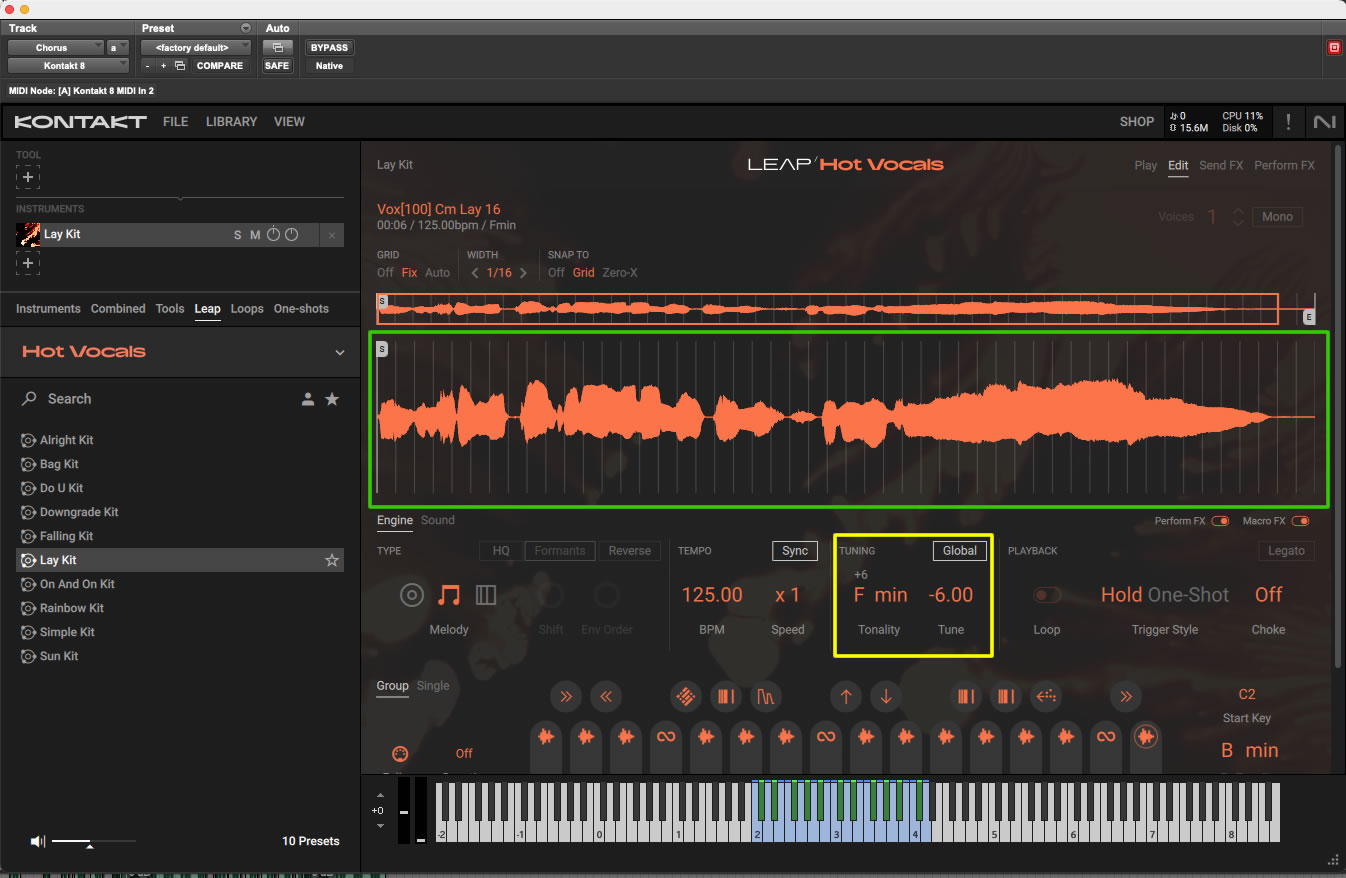
Task: Open the Kontakt FILE menu
Action: [x=175, y=122]
